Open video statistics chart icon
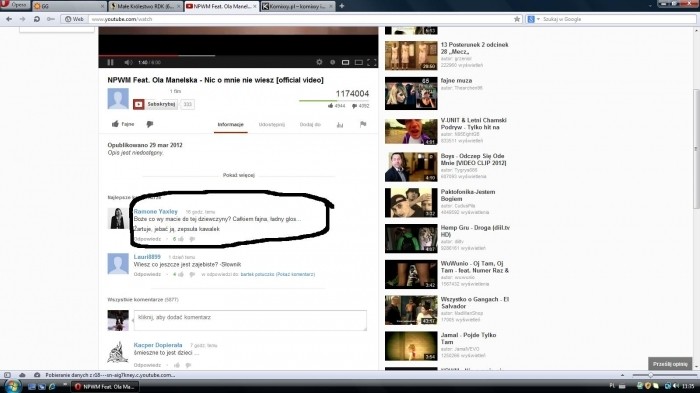The width and height of the screenshot is (700, 393). pos(340,125)
